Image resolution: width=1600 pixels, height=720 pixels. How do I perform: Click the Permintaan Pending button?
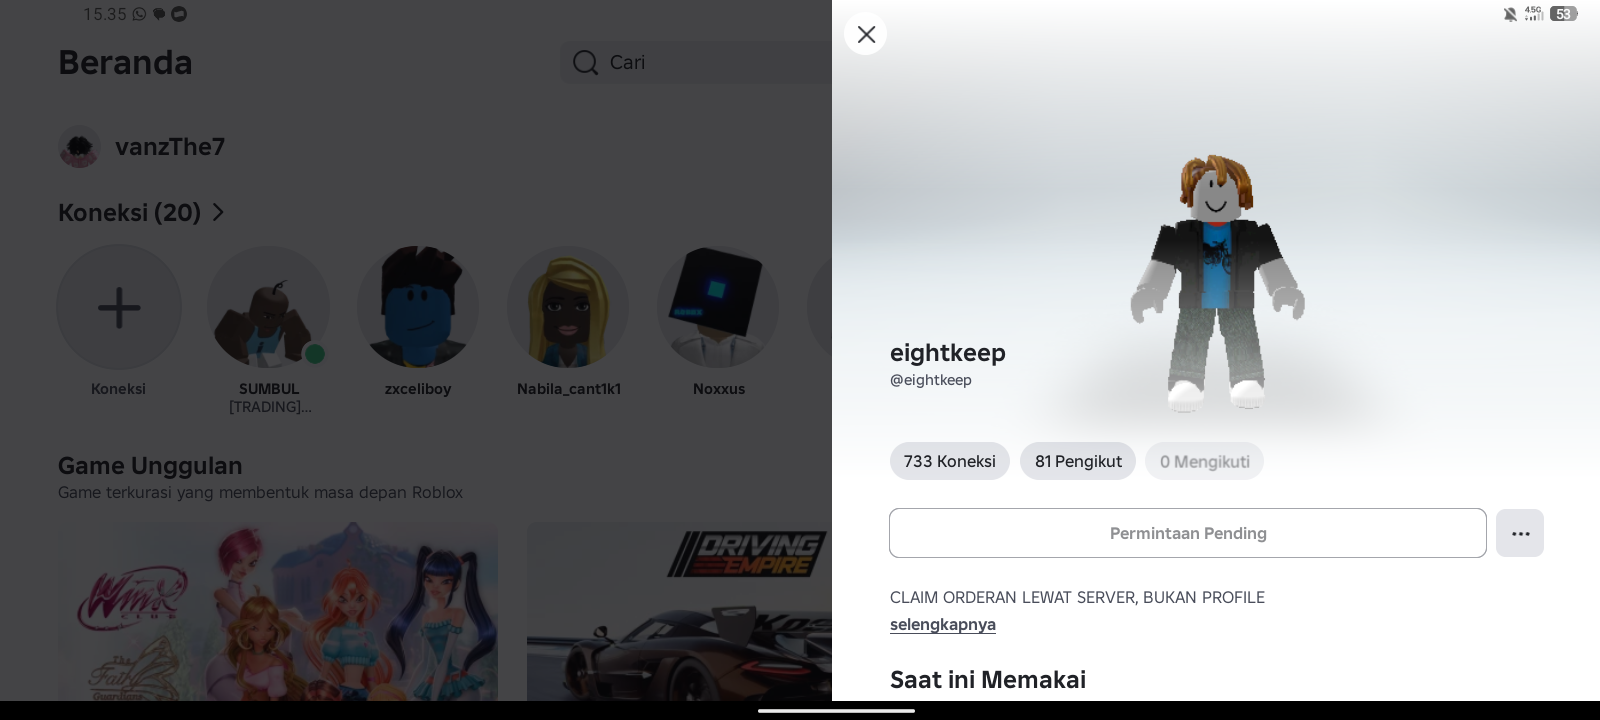coord(1188,533)
